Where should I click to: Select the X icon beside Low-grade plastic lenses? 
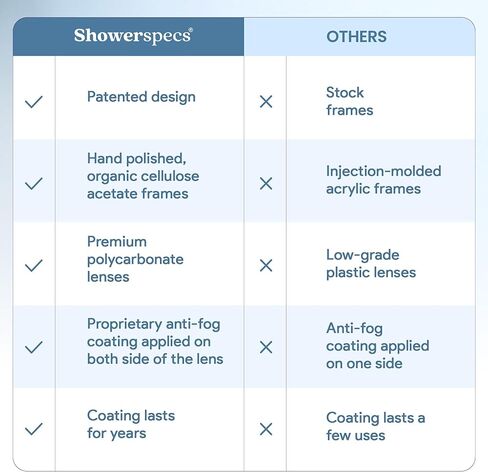[x=266, y=266]
